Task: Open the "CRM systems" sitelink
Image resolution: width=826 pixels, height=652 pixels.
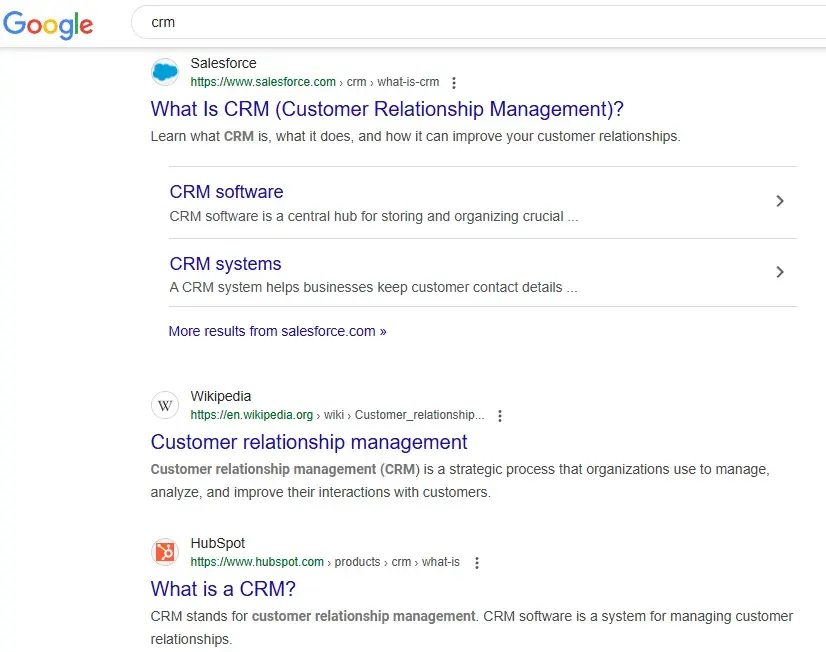Action: coord(225,264)
